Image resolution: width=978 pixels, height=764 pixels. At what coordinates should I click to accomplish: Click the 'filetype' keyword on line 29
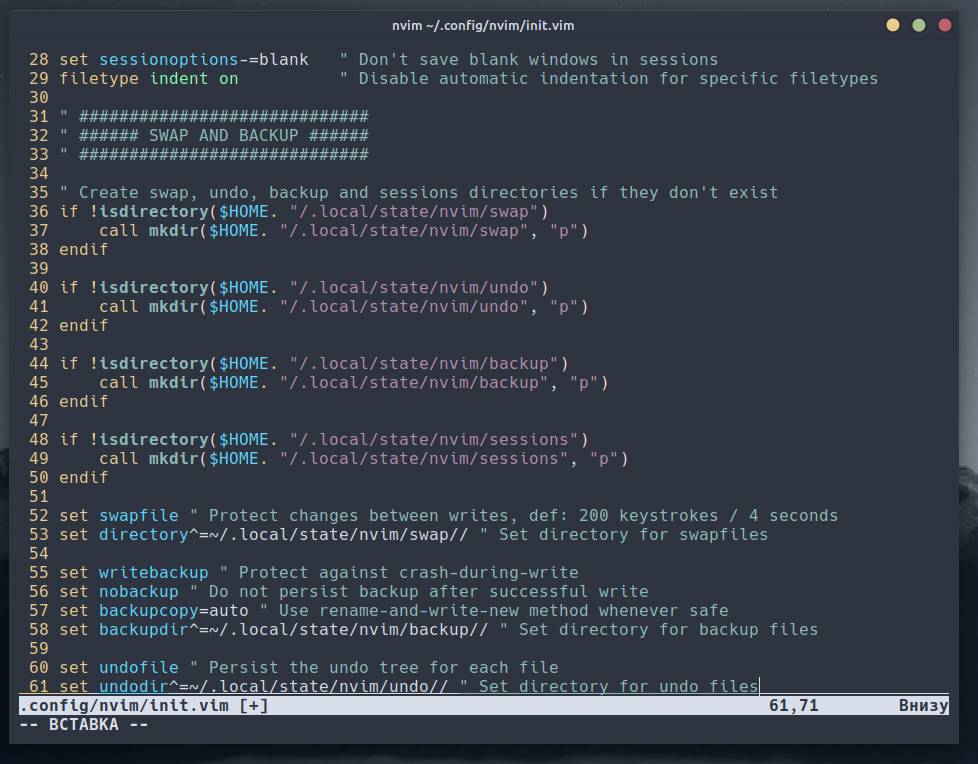click(x=98, y=78)
